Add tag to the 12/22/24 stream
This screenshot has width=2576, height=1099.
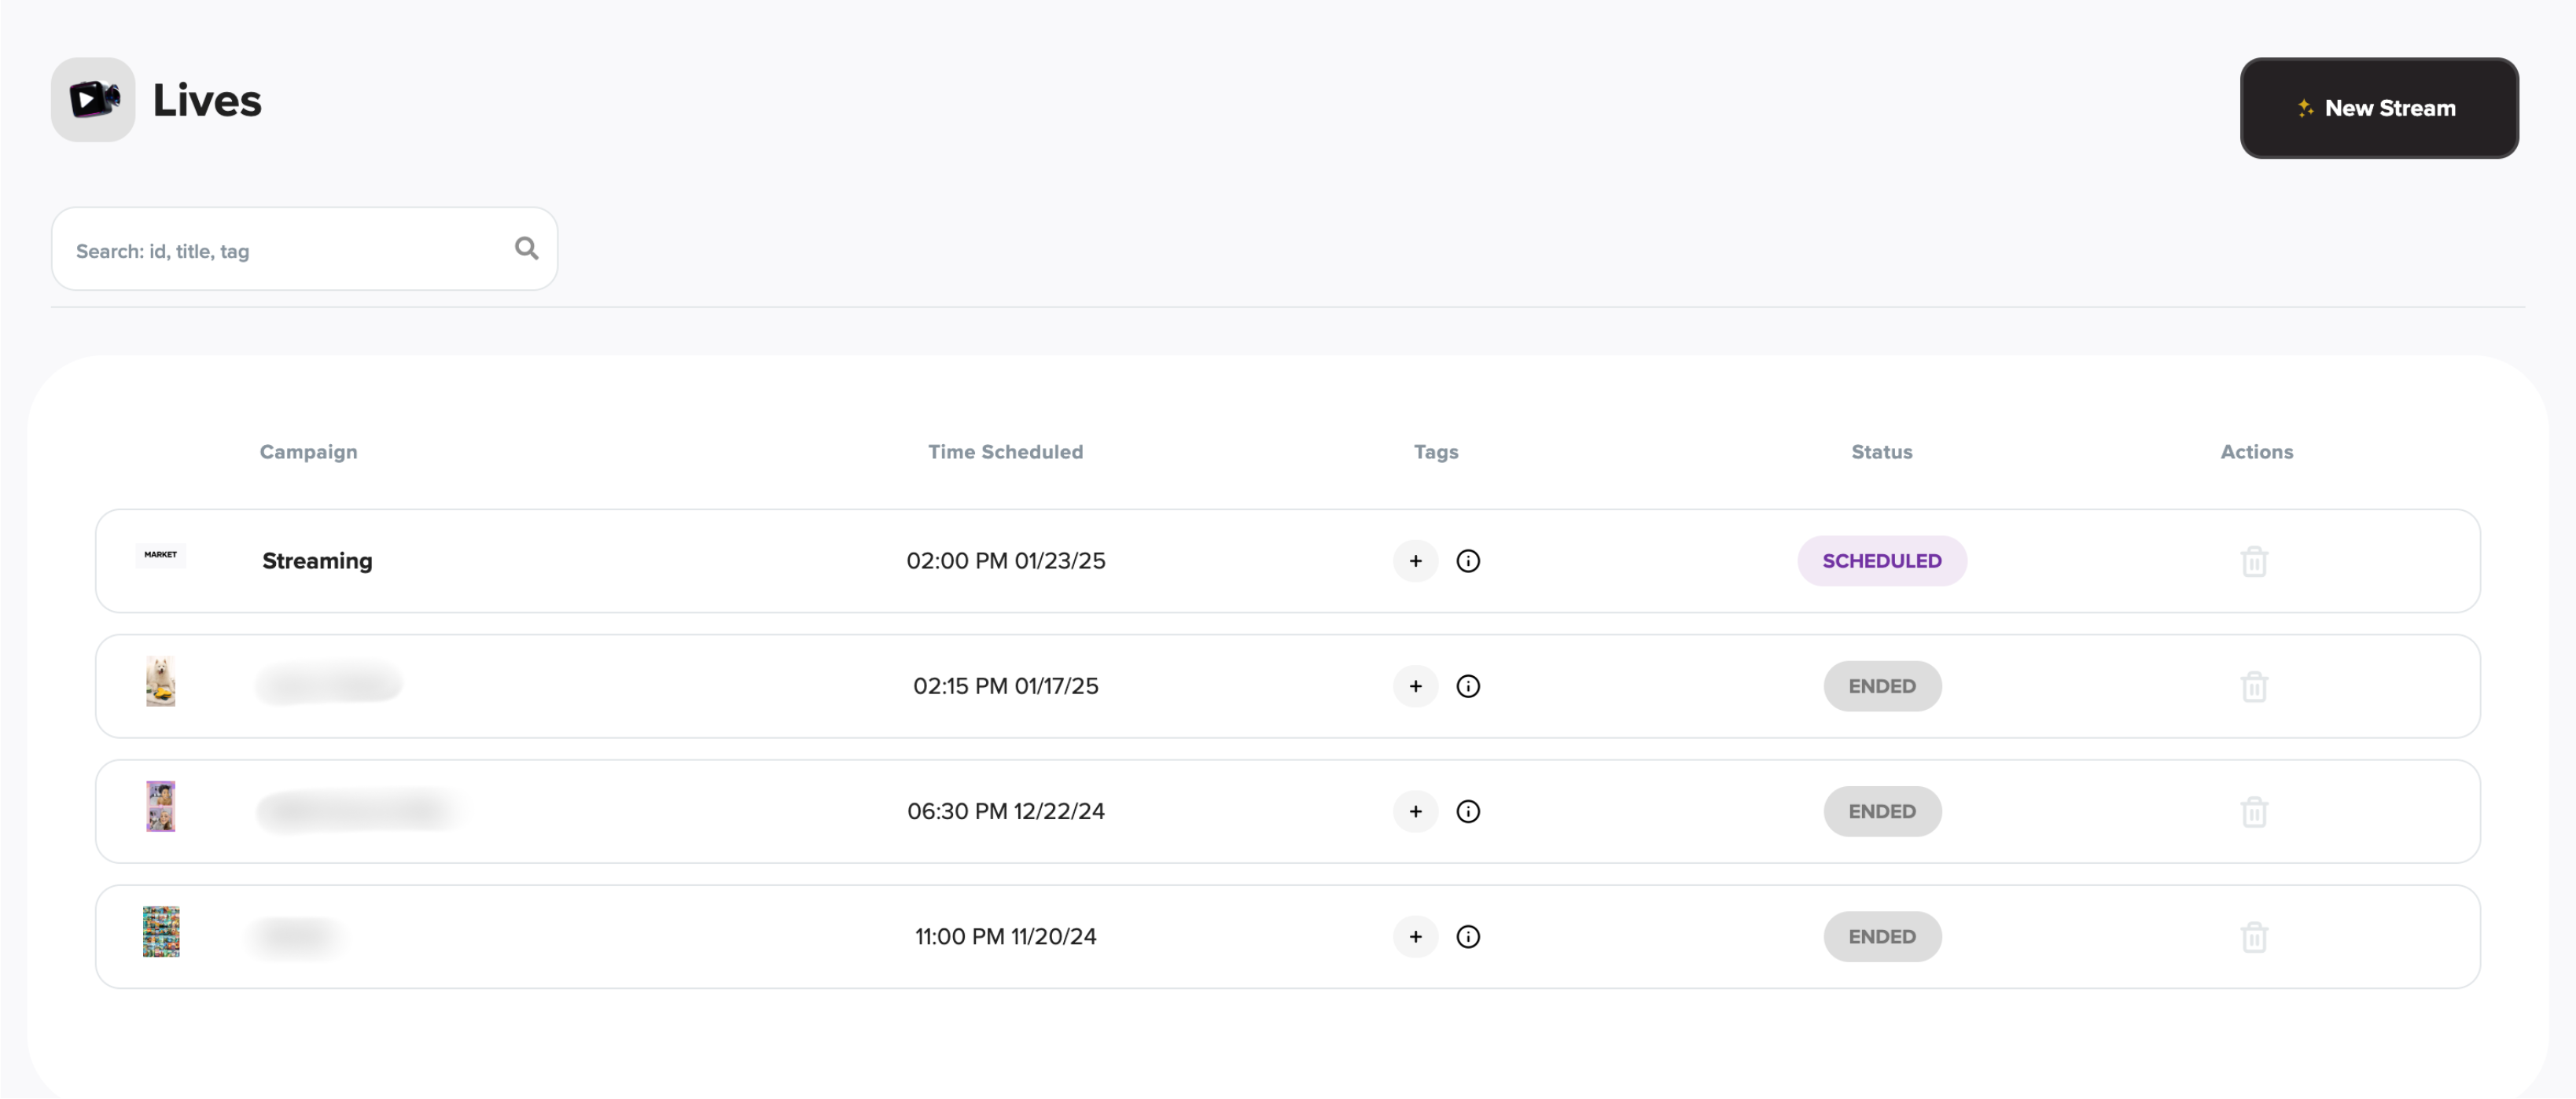point(1415,811)
